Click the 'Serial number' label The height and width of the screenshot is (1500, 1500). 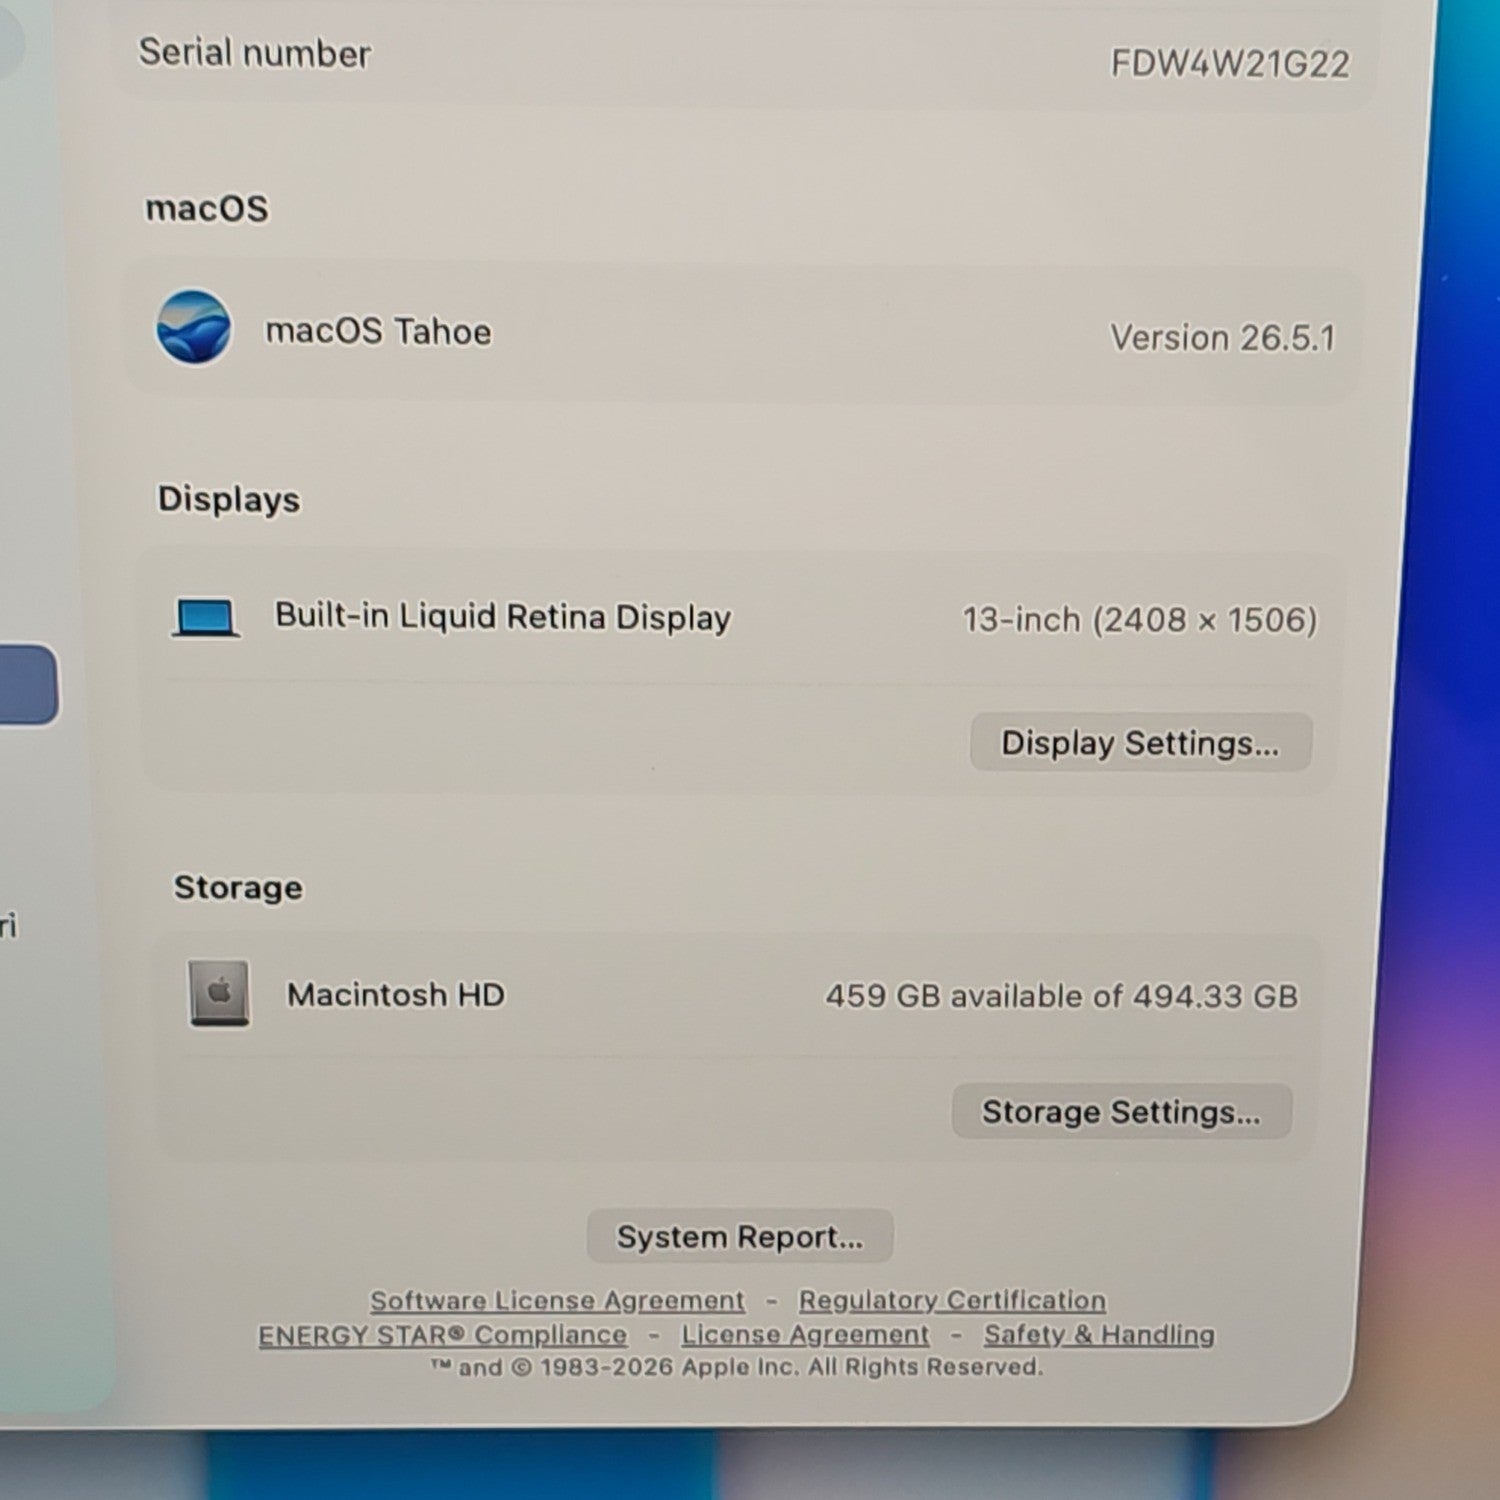255,53
